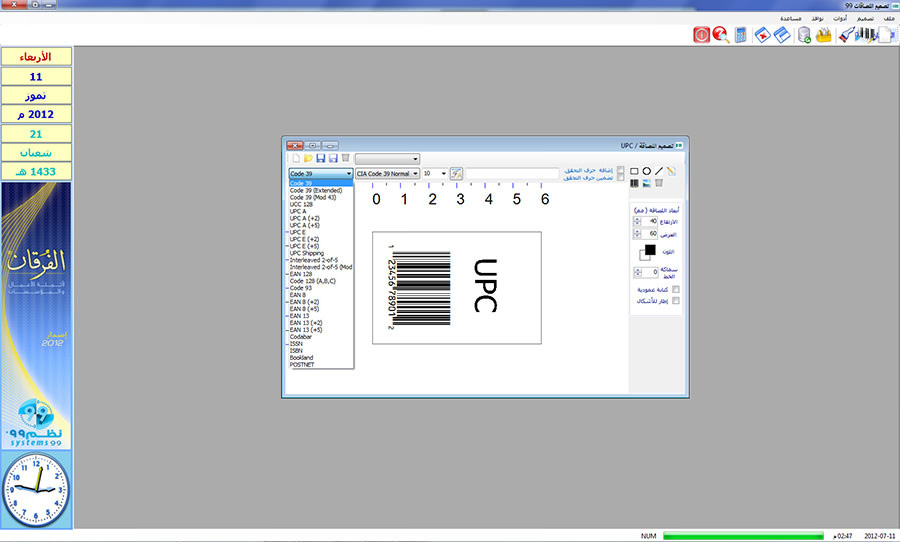Select the UPC text object on the label

click(485, 286)
